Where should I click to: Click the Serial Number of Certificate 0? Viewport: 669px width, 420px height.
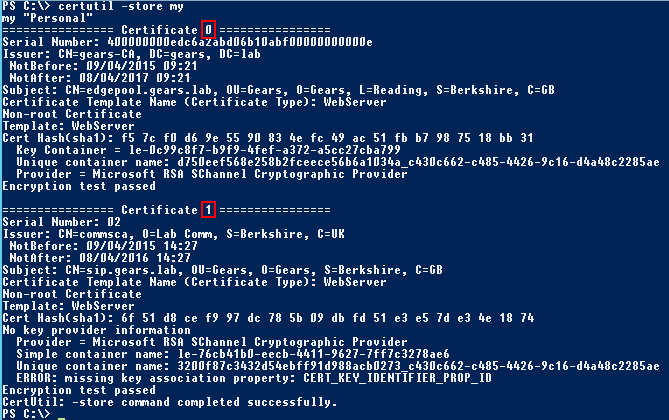tap(240, 42)
